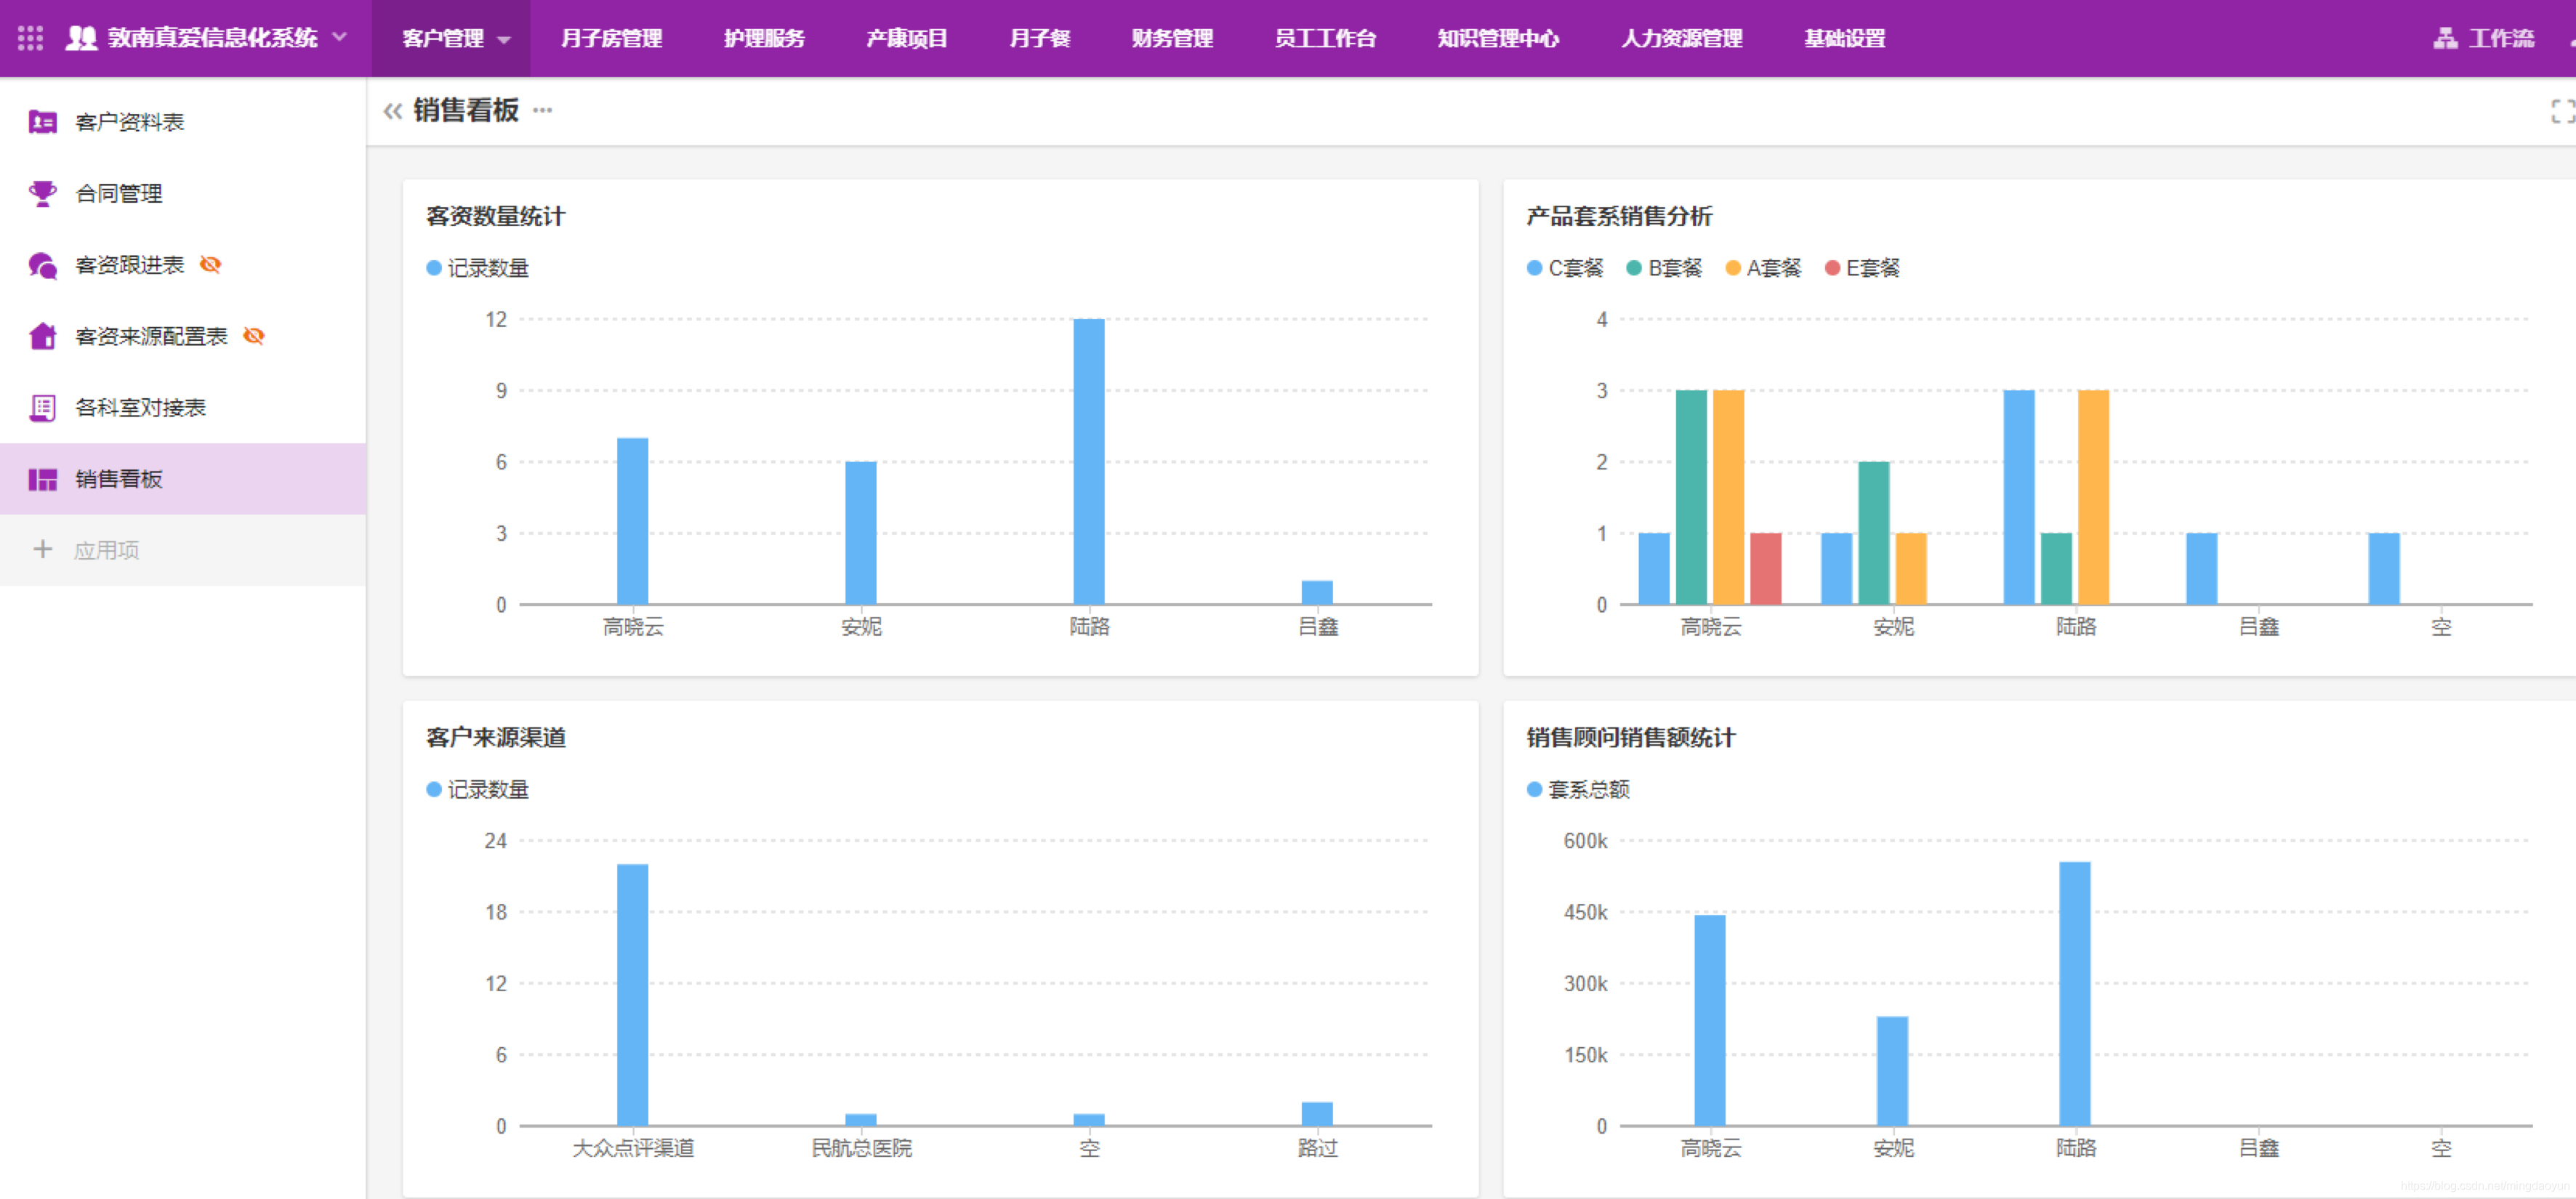Click 陆路 bar in 客资数量统计 chart
Viewport: 2576px width, 1199px height.
tap(1089, 461)
